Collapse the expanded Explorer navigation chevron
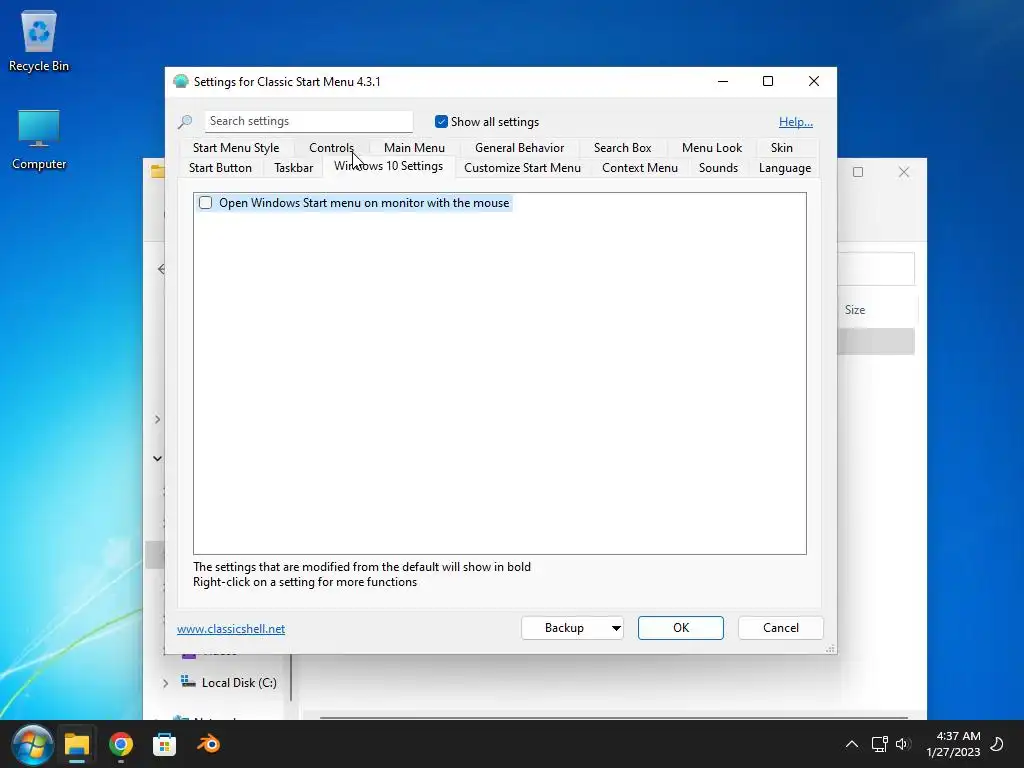The image size is (1024, 768). point(157,458)
